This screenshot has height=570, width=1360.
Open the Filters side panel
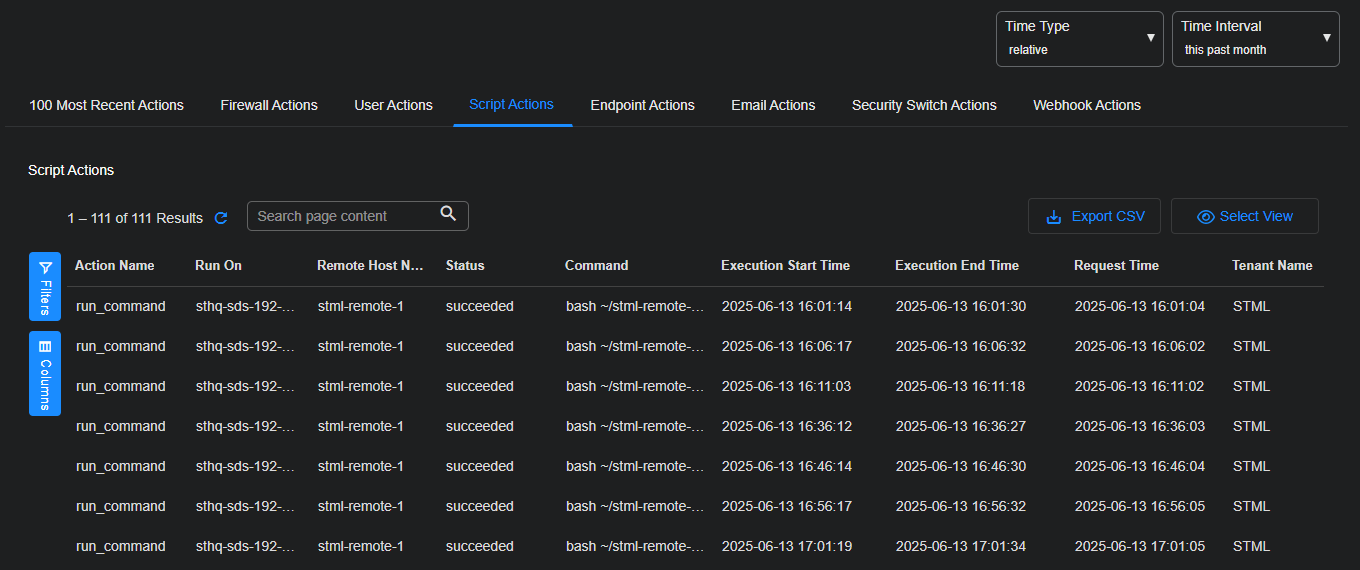coord(45,286)
